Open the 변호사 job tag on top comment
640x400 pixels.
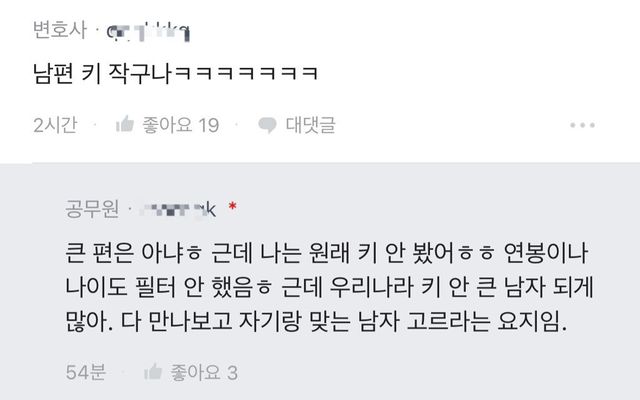point(60,30)
